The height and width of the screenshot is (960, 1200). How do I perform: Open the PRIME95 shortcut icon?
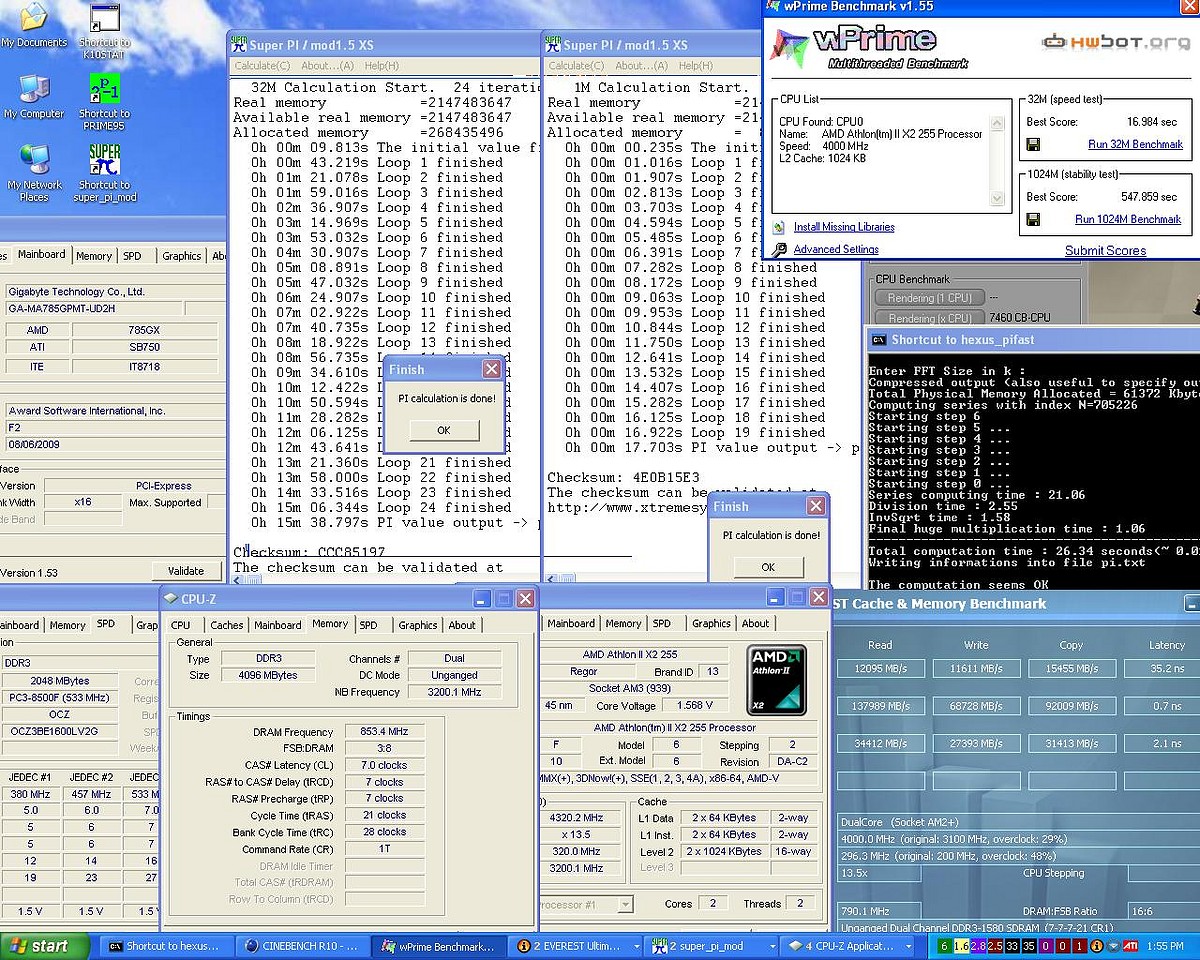pos(104,90)
